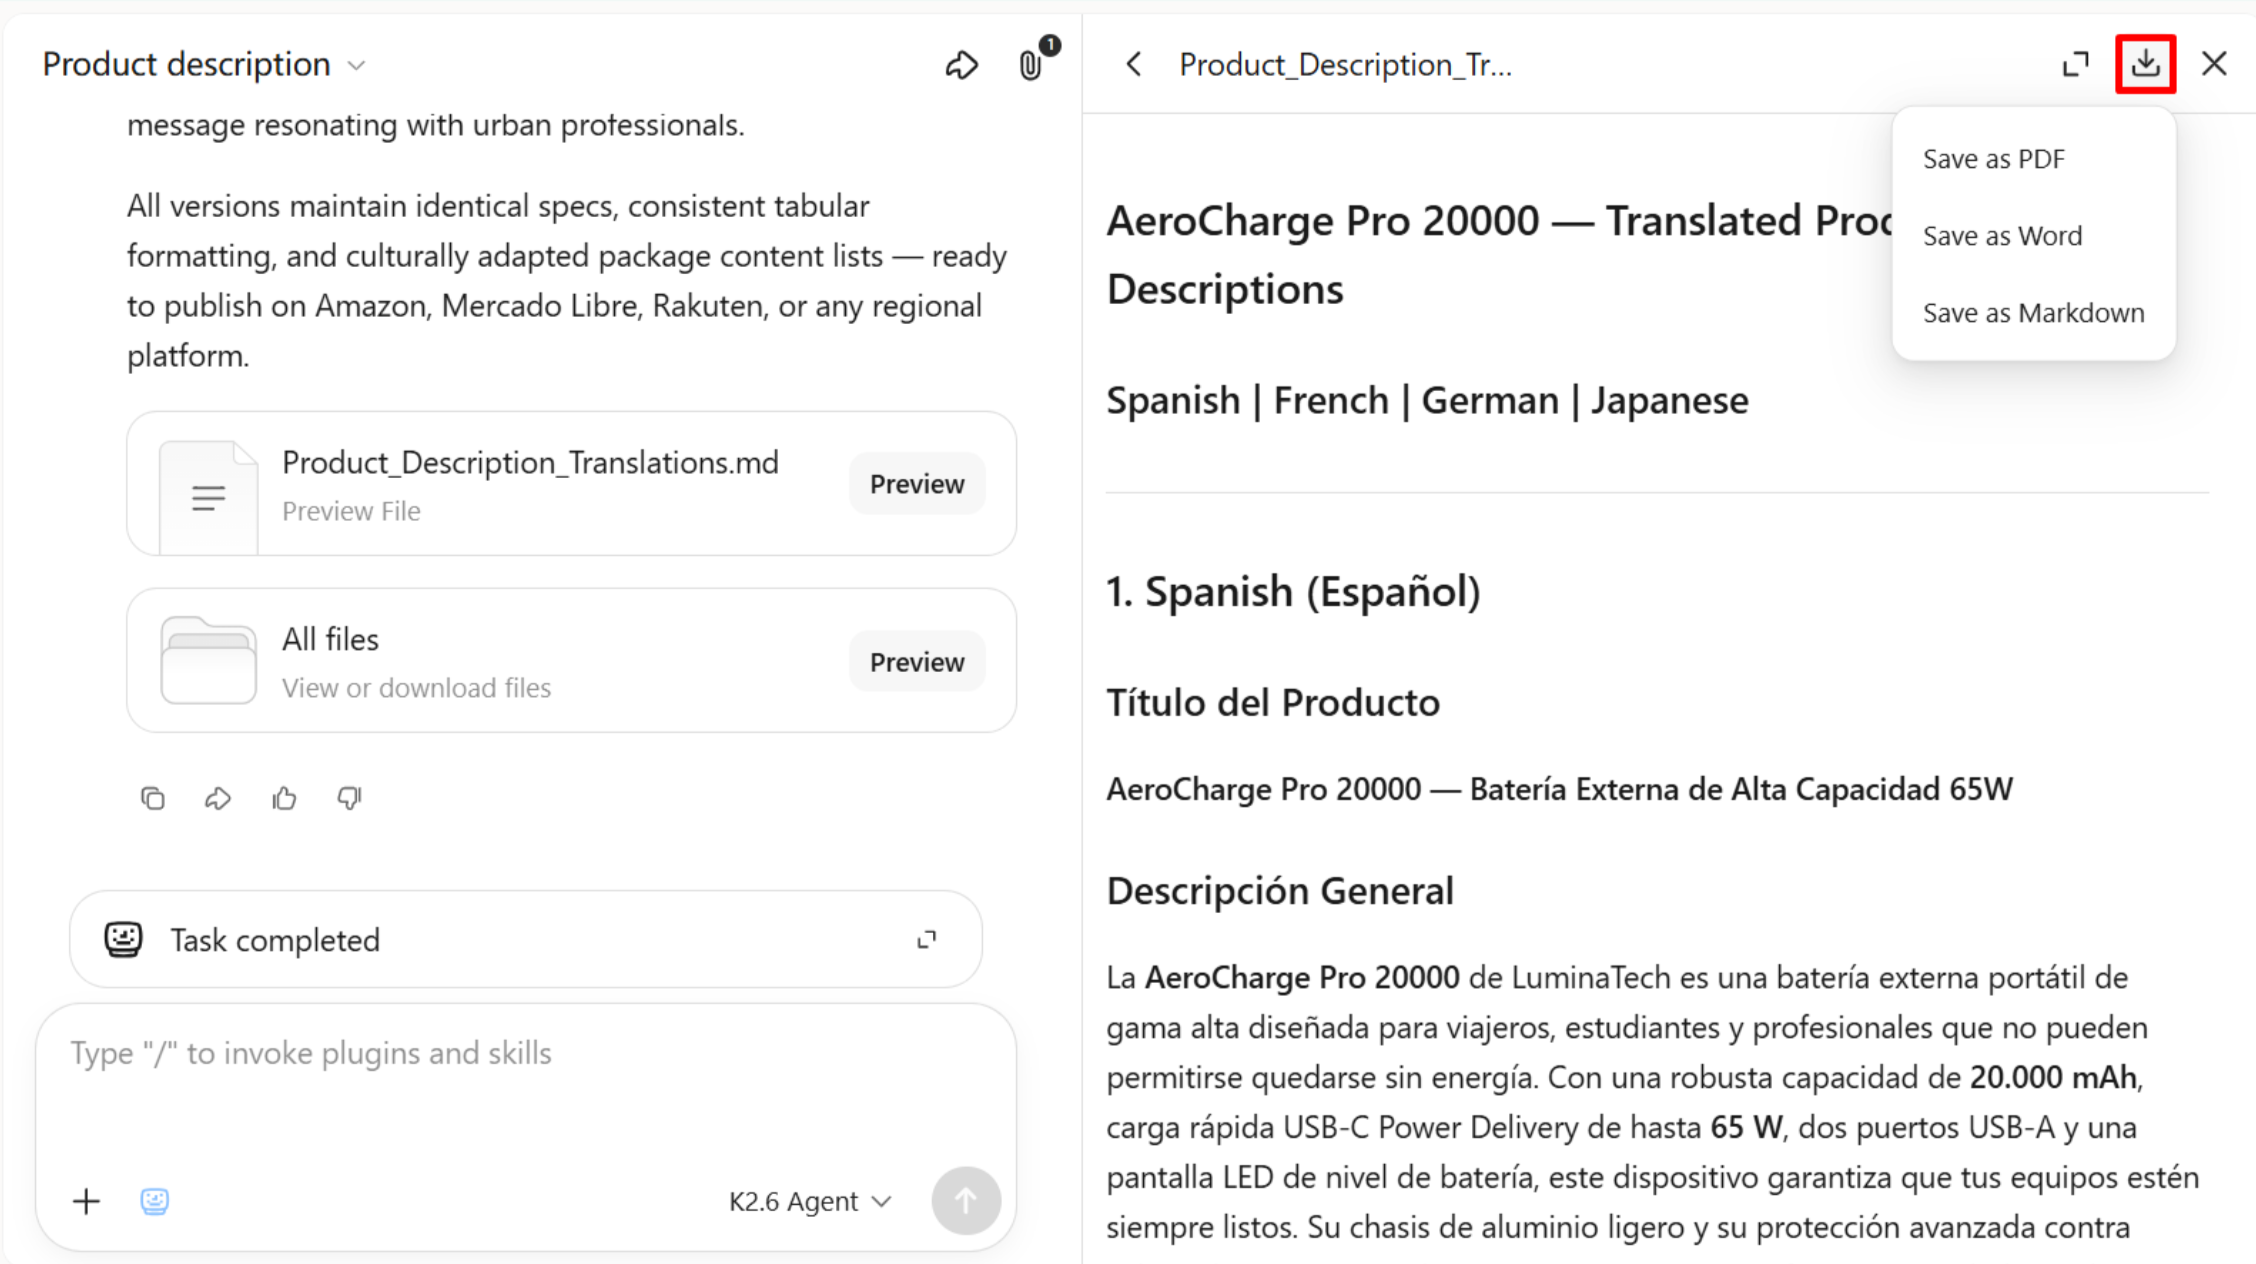Open the Product description title dropdown
This screenshot has height=1264, width=2256.
pos(204,65)
